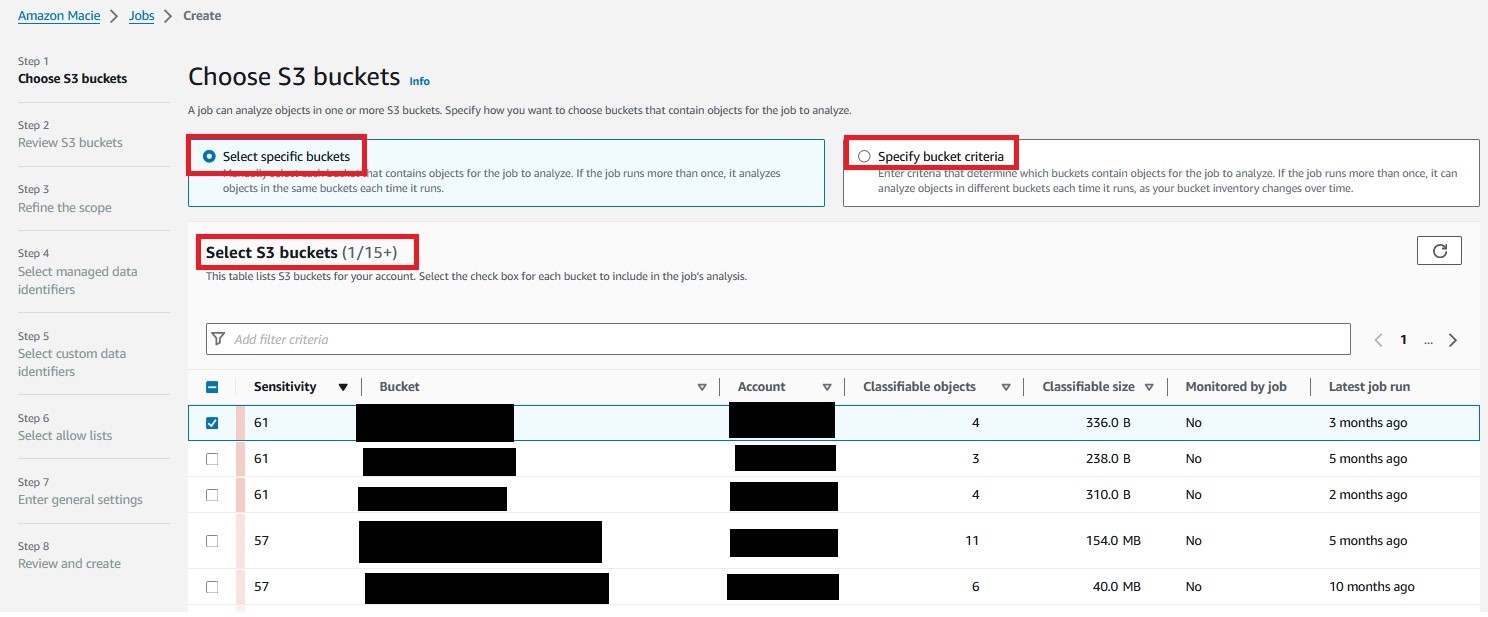Click the 11 classifiable objects cell
This screenshot has height=617, width=1488.
(x=972, y=541)
